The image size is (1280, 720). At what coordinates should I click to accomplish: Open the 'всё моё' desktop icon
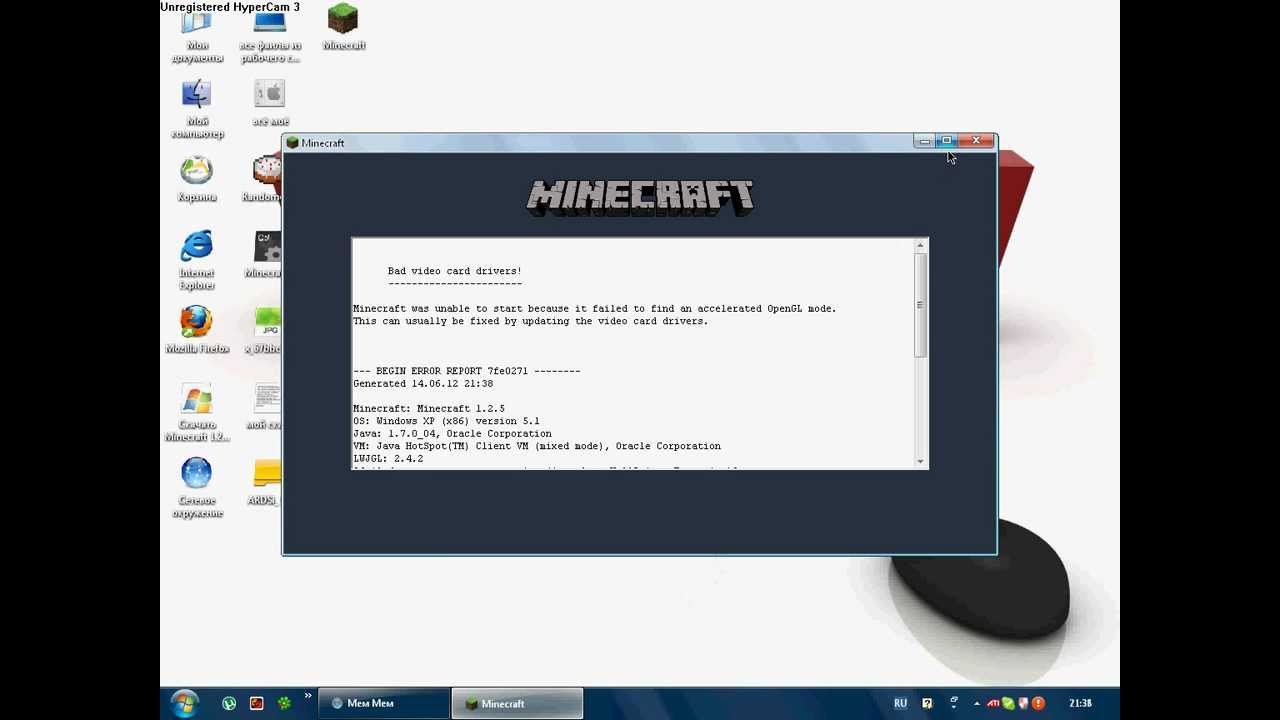(270, 104)
